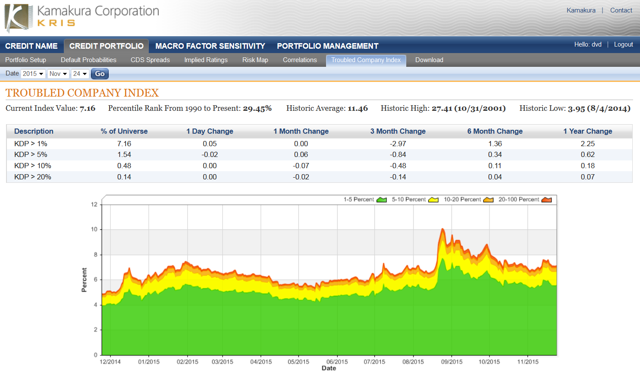Image resolution: width=640 pixels, height=376 pixels.
Task: Open the Contact link
Action: click(x=621, y=10)
